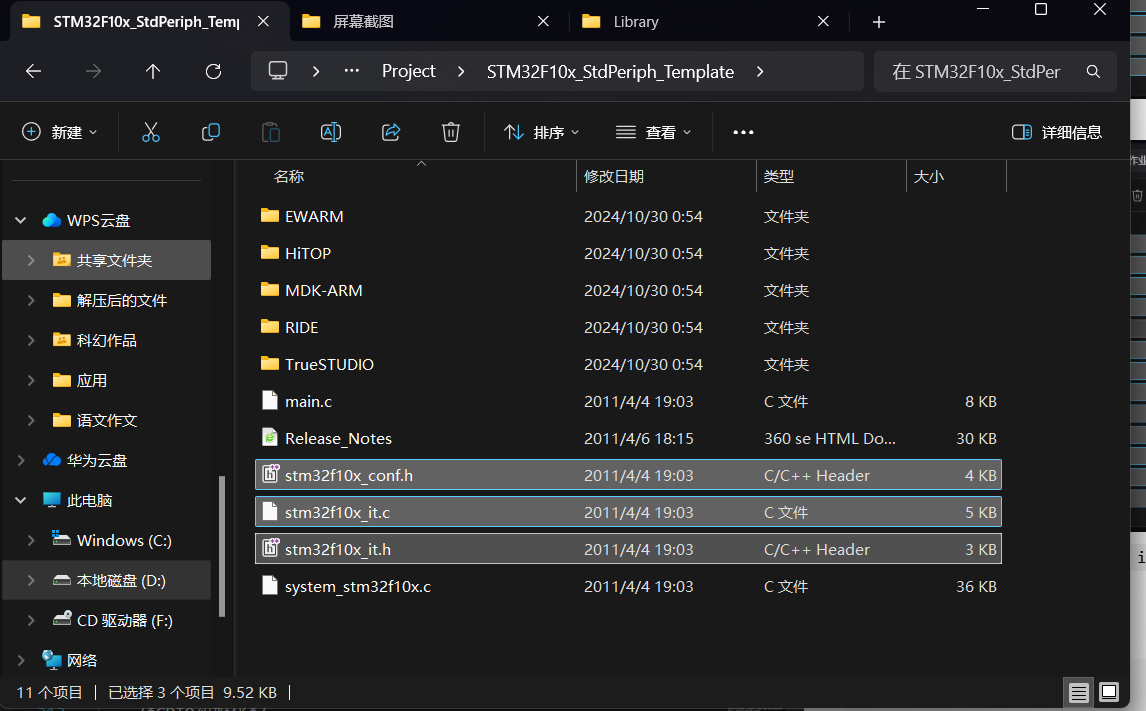Rename the selected item
Screen dimensions: 1146x711
pos(331,132)
